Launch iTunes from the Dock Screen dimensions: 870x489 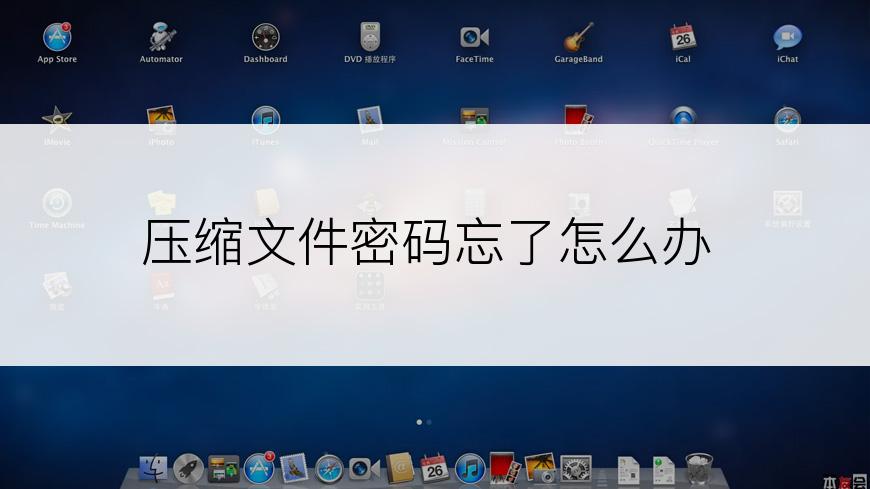[x=470, y=468]
